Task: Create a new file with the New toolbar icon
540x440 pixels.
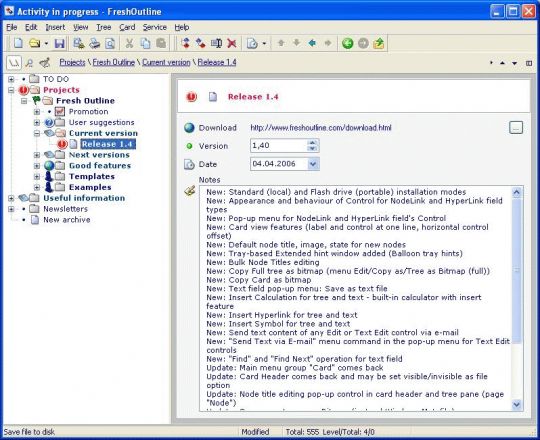Action: click(x=18, y=43)
